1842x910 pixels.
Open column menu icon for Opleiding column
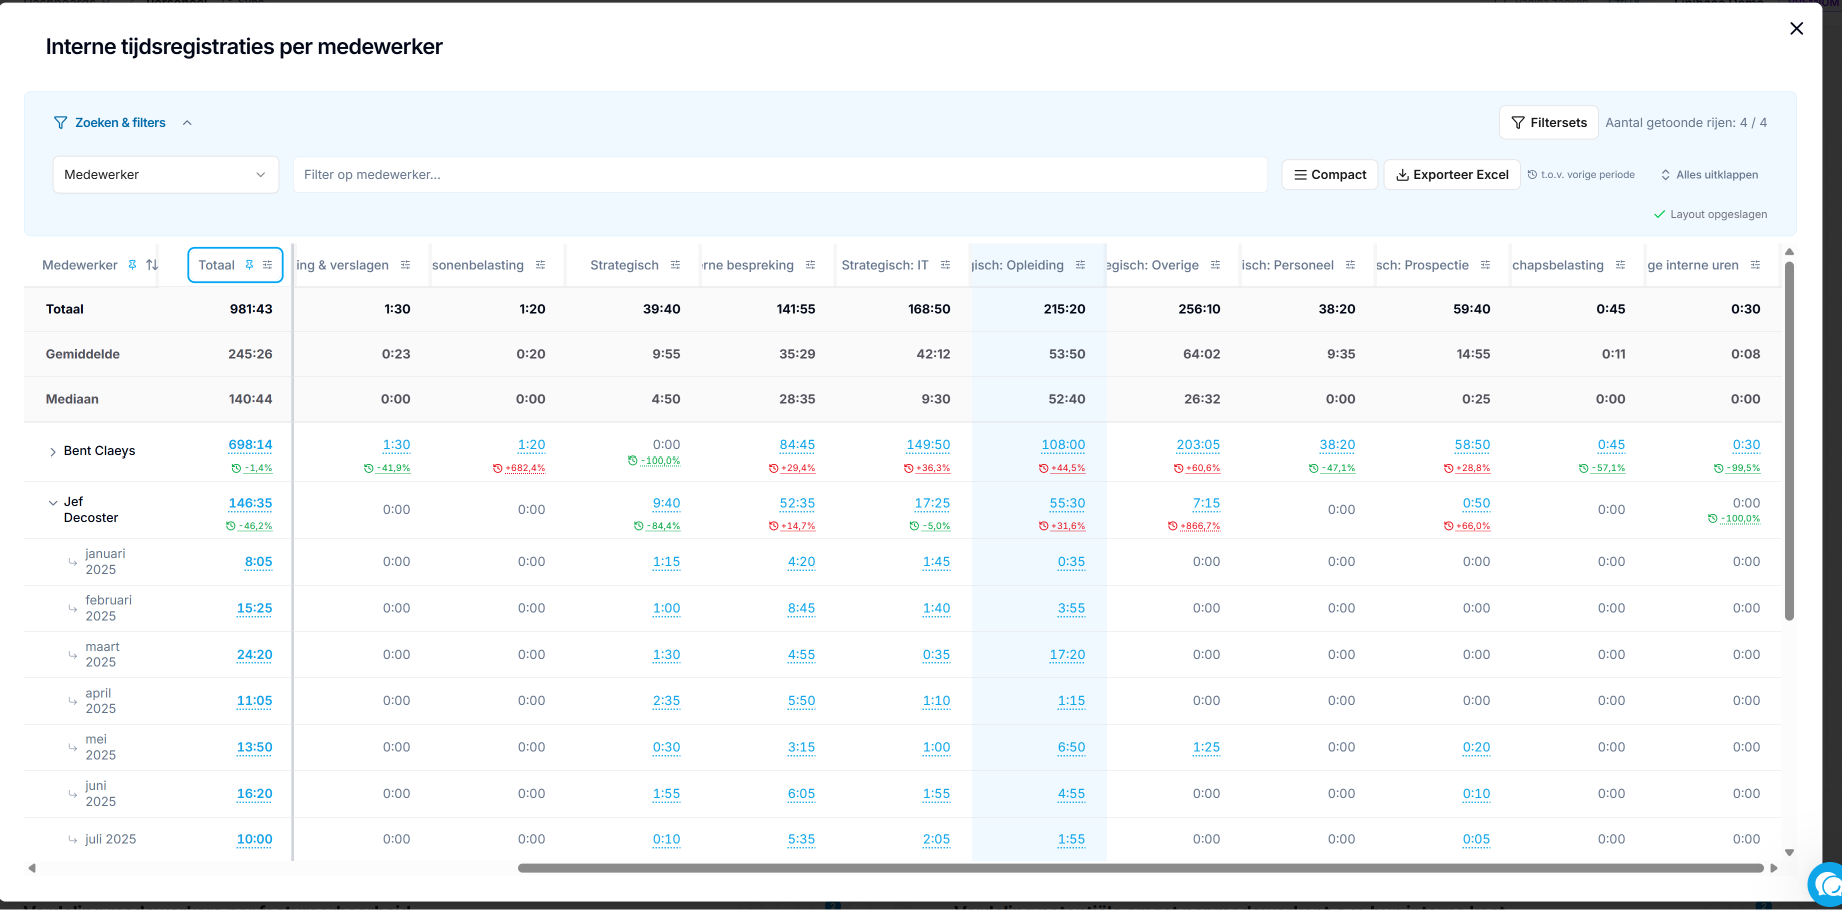tap(1080, 265)
